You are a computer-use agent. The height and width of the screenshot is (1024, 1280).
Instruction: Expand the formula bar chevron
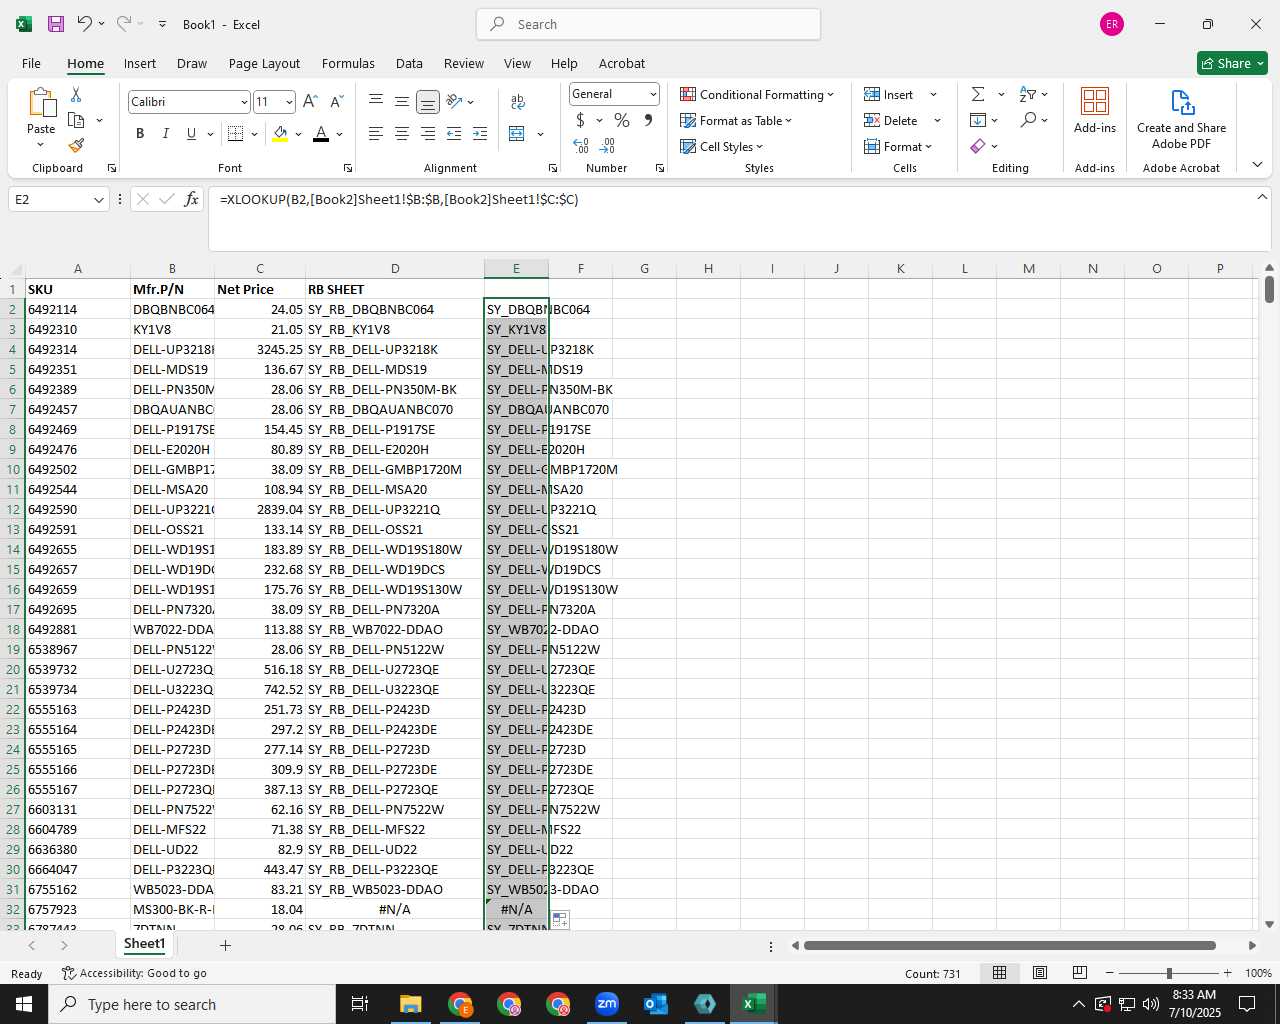point(1262,197)
